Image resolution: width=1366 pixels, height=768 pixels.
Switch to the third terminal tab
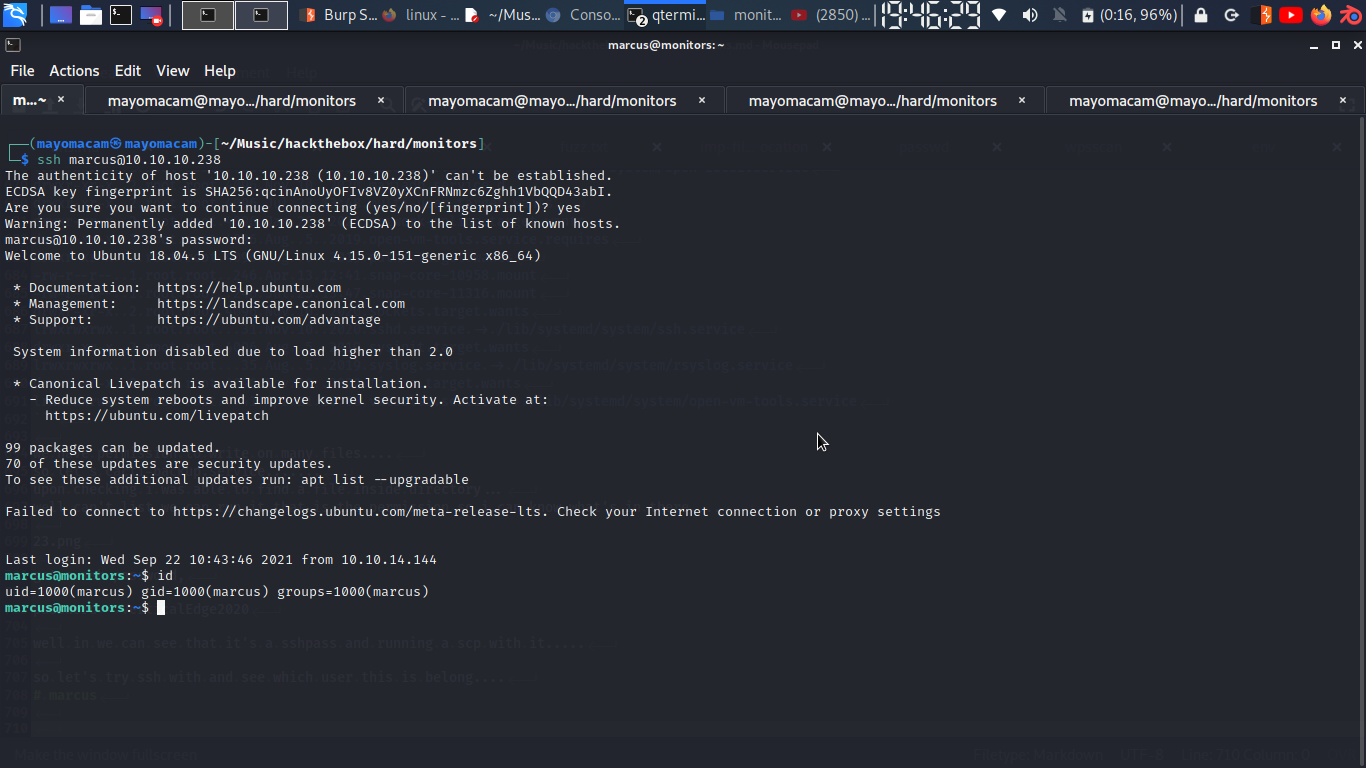click(565, 100)
